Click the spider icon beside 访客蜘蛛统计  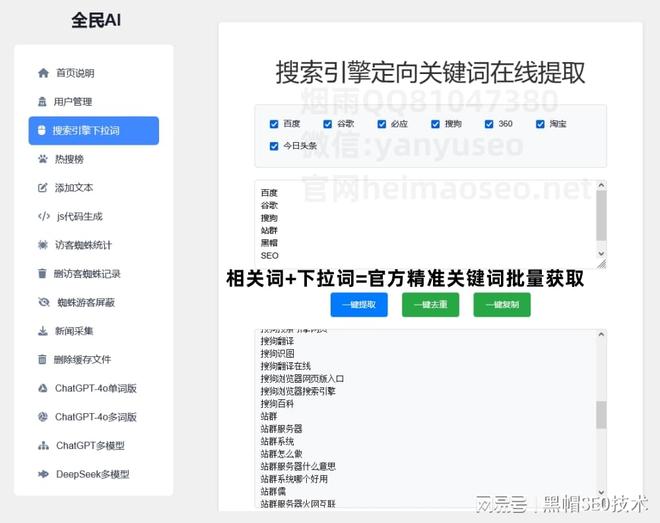point(42,245)
